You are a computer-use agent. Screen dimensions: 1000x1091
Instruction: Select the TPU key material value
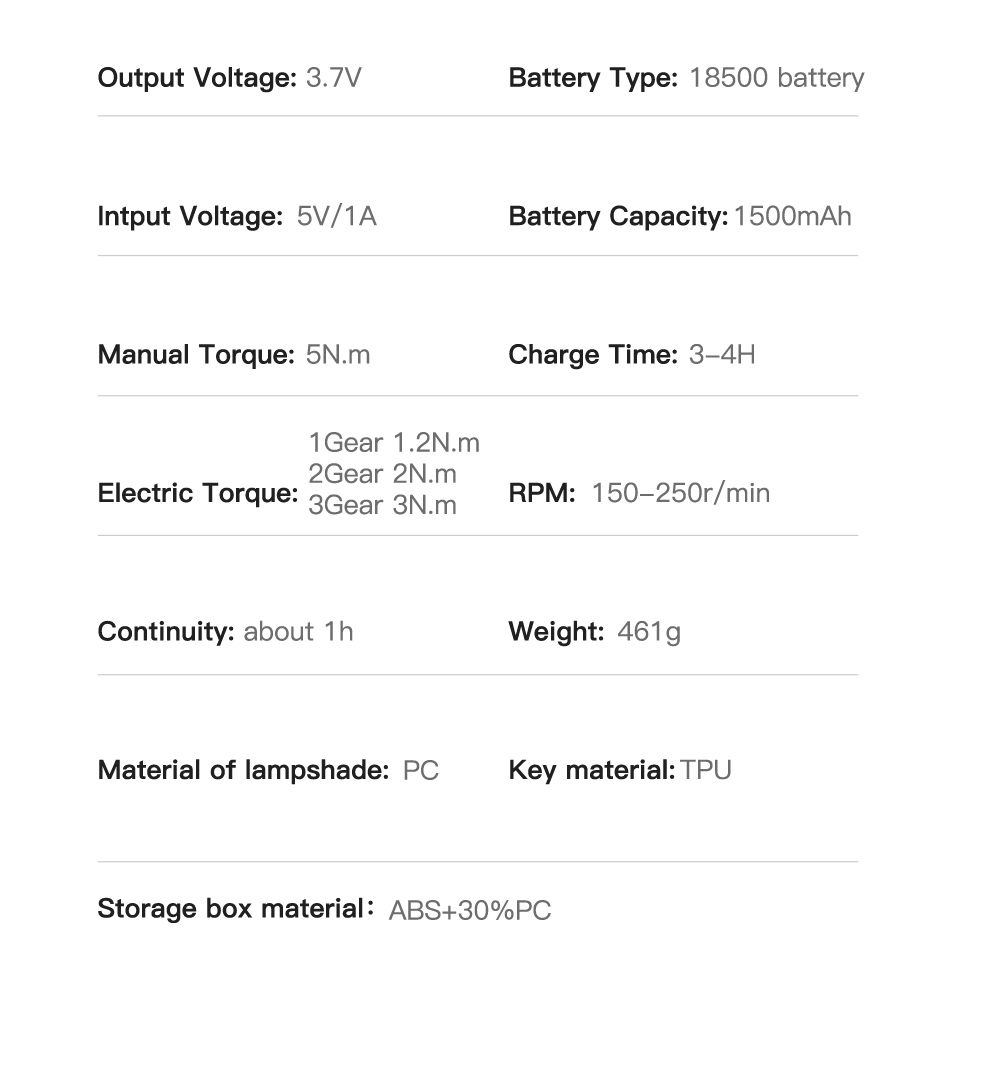point(706,771)
